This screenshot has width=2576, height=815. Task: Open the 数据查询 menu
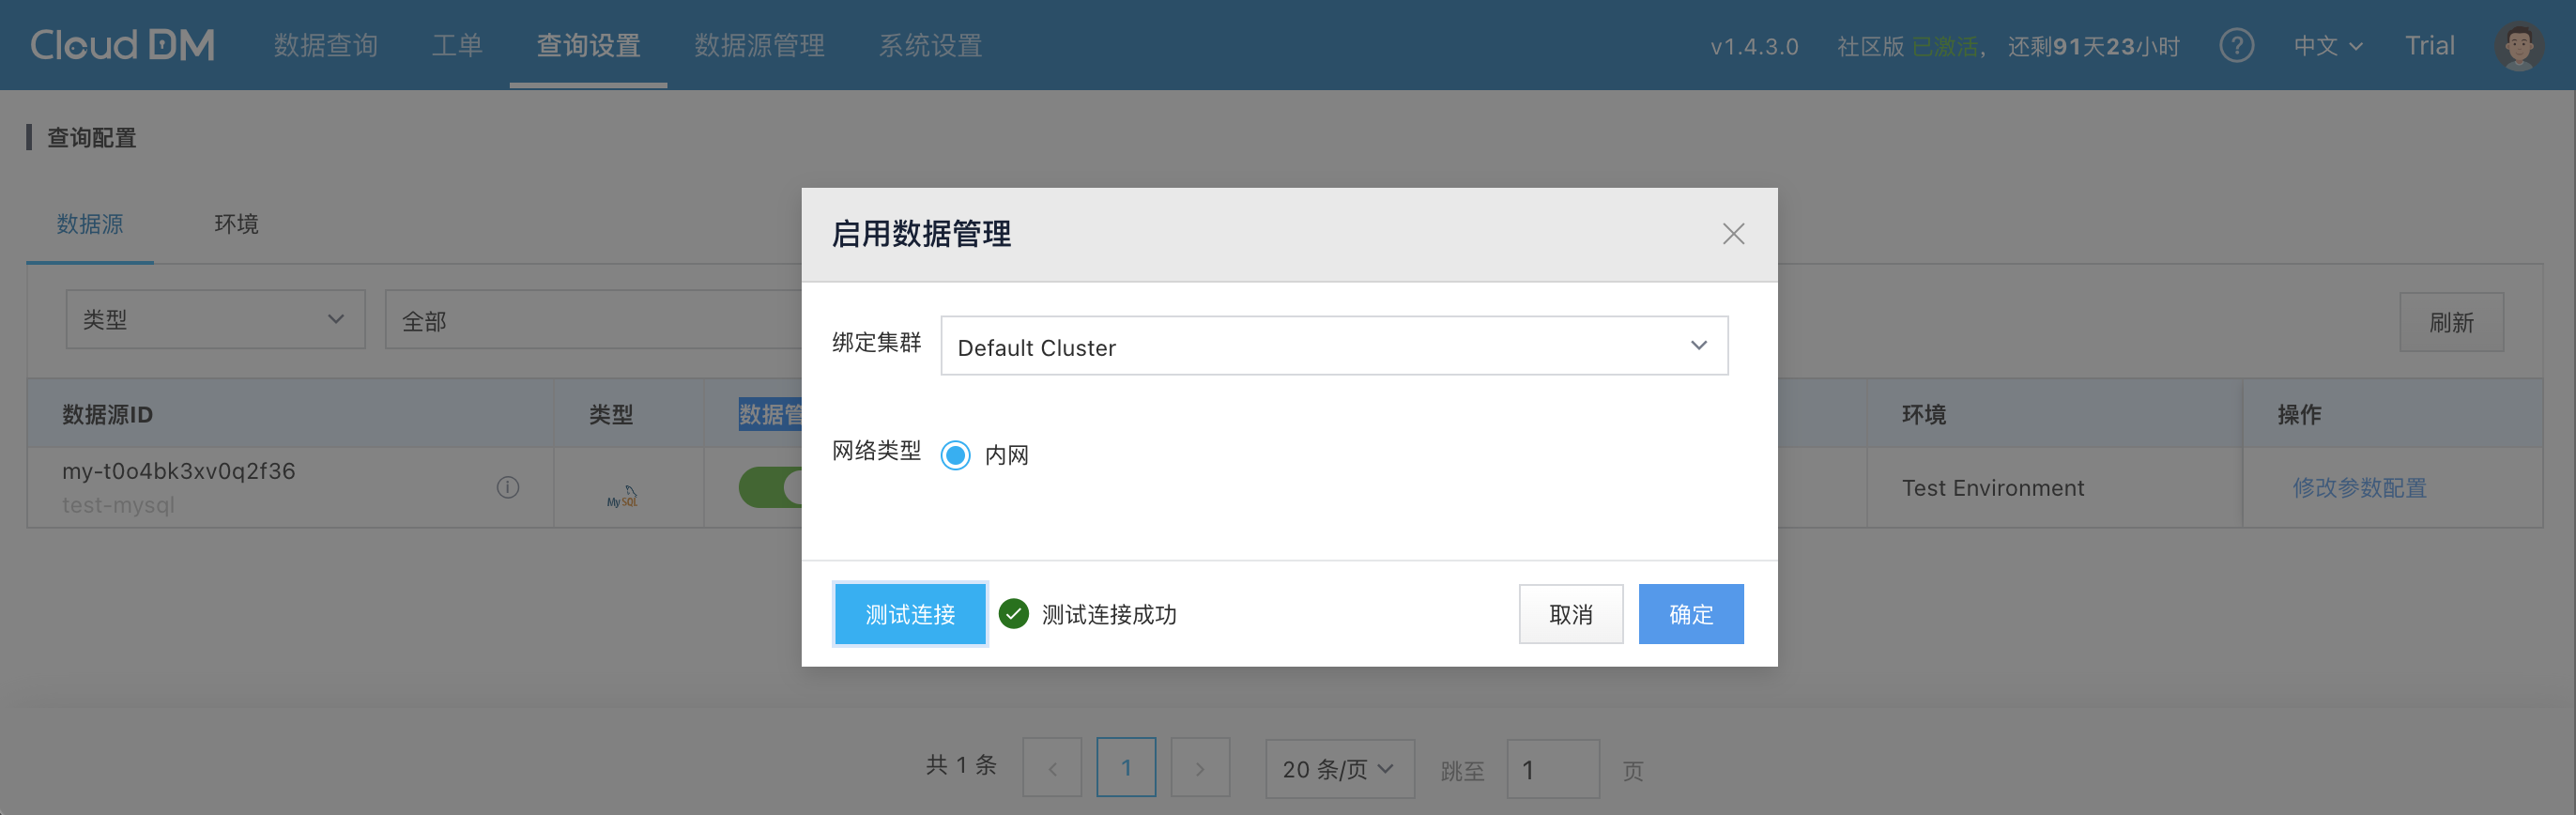325,45
